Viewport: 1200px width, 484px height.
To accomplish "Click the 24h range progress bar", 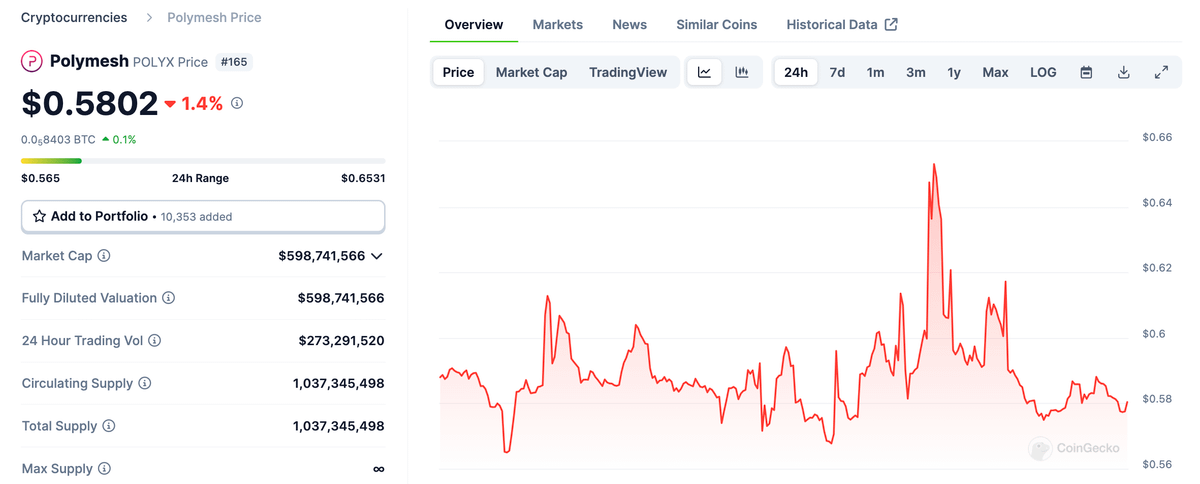I will 203,160.
